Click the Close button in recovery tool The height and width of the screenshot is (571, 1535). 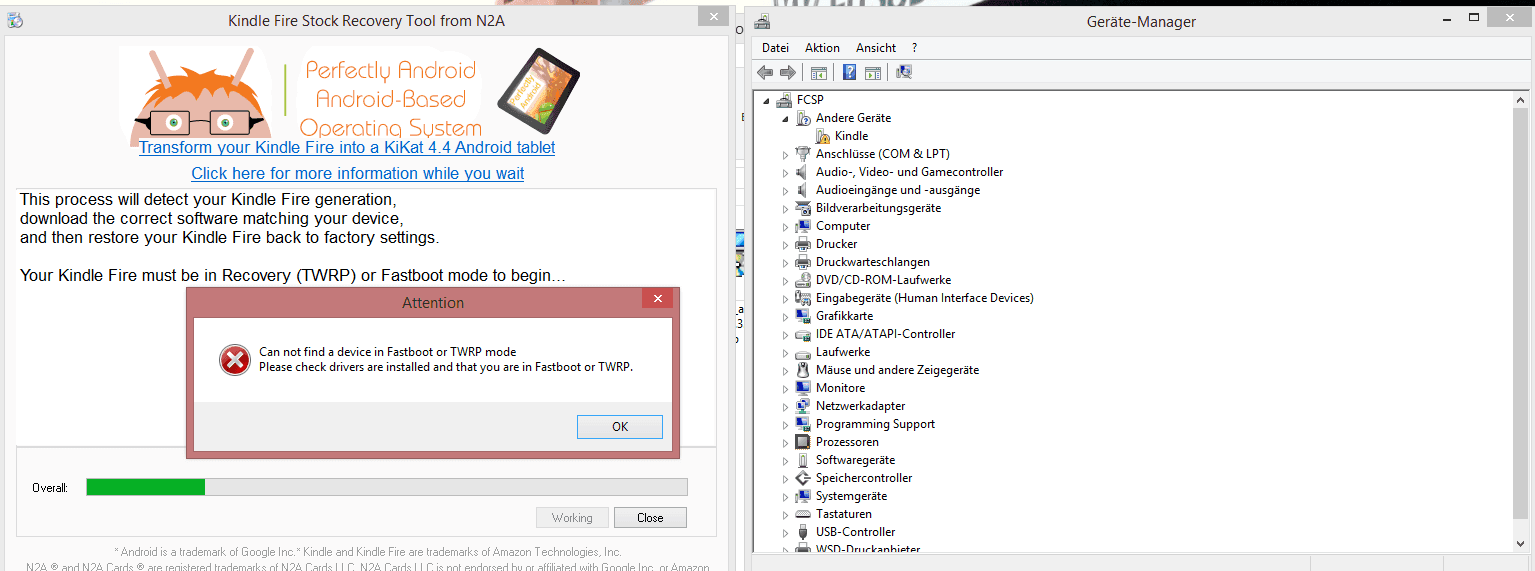pos(650,518)
